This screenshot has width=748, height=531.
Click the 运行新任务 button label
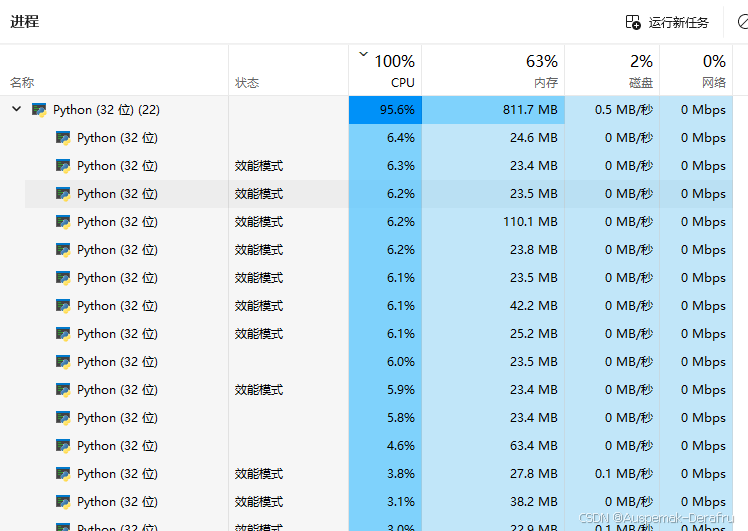(678, 22)
